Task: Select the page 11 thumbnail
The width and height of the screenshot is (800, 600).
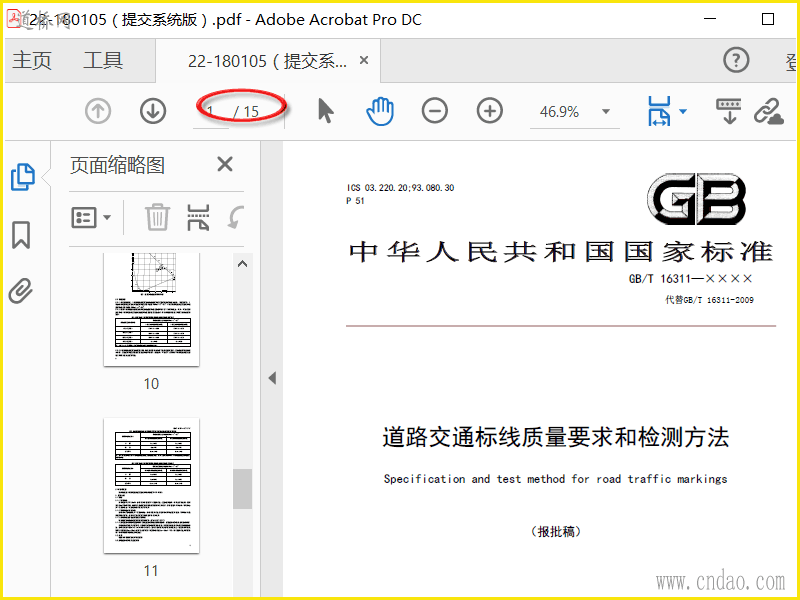Action: (x=152, y=486)
